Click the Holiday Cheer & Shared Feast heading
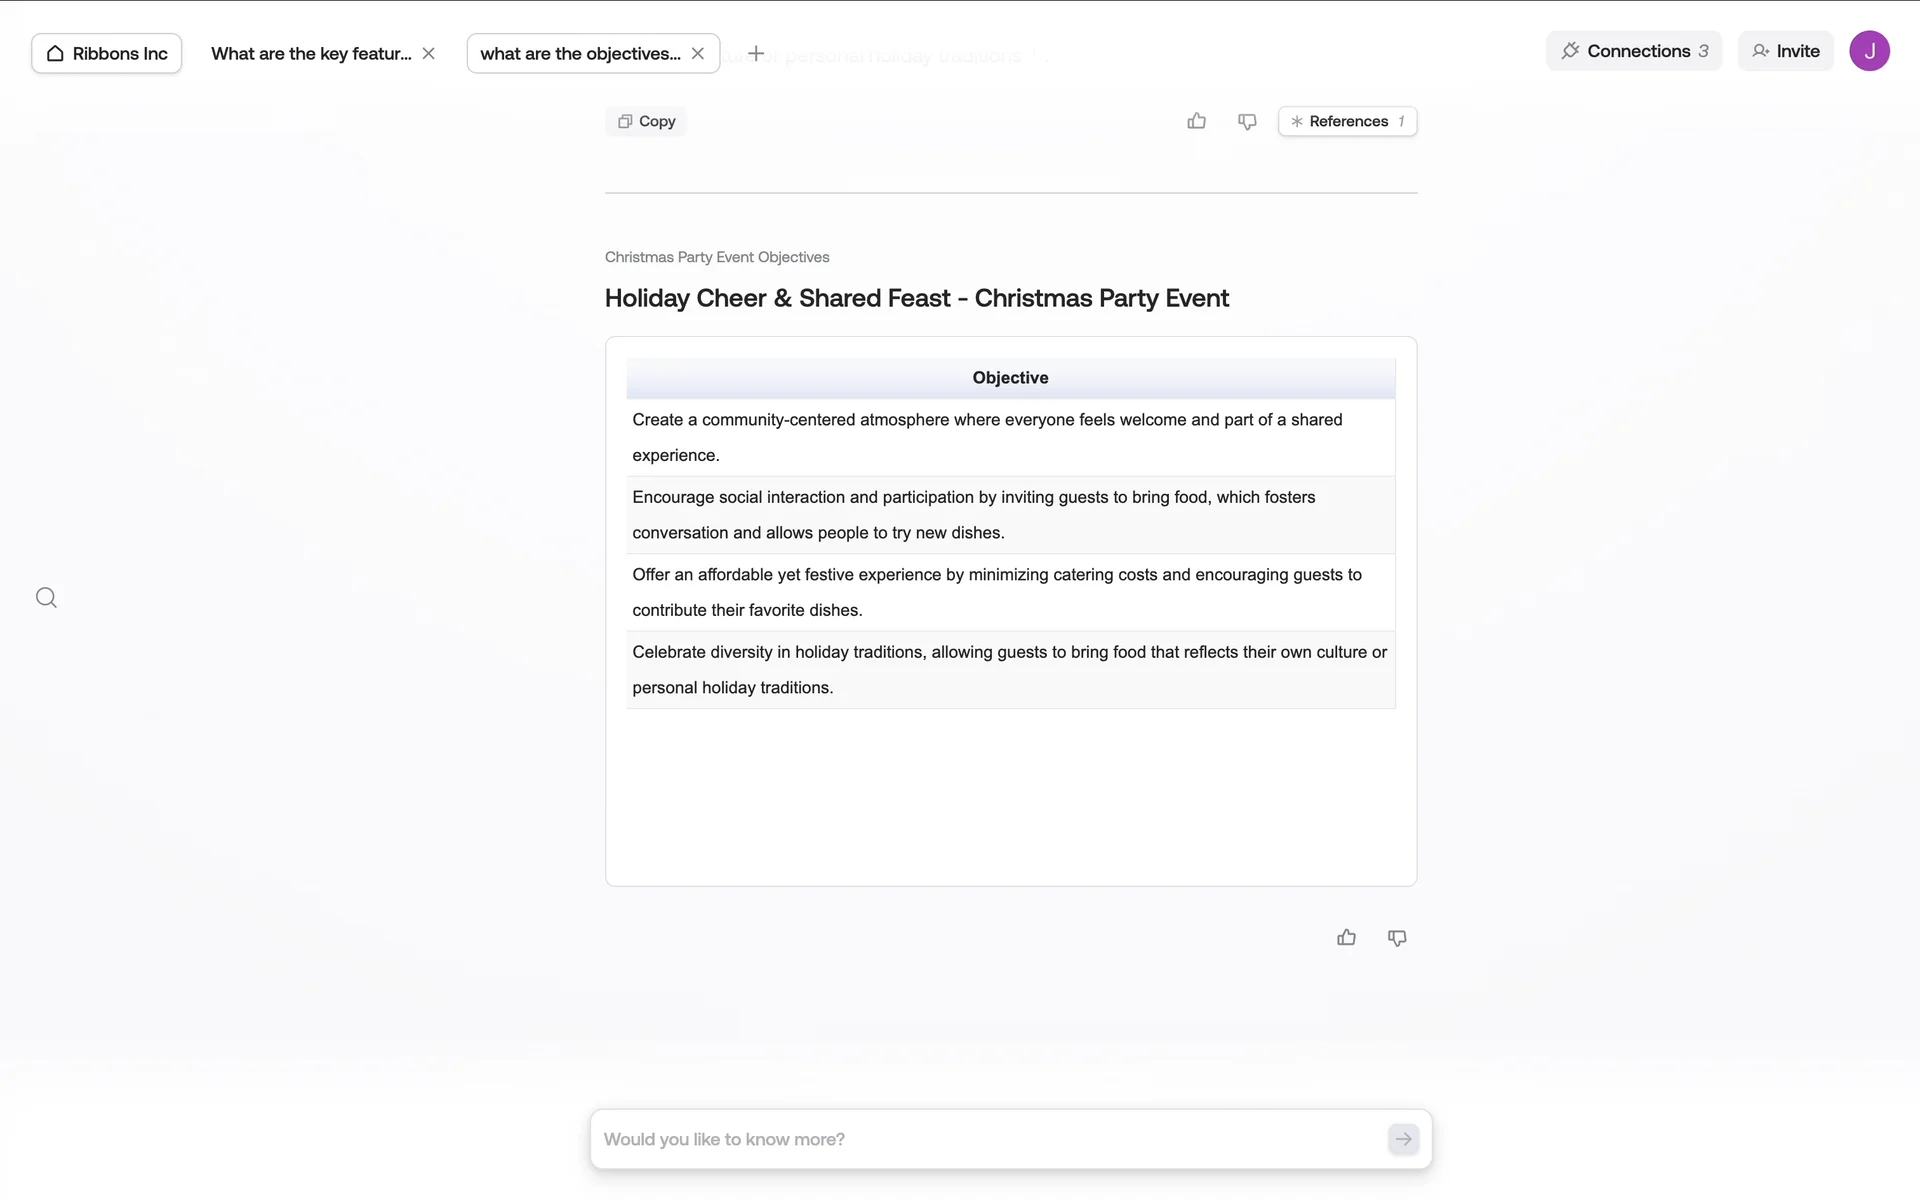 [x=916, y=298]
